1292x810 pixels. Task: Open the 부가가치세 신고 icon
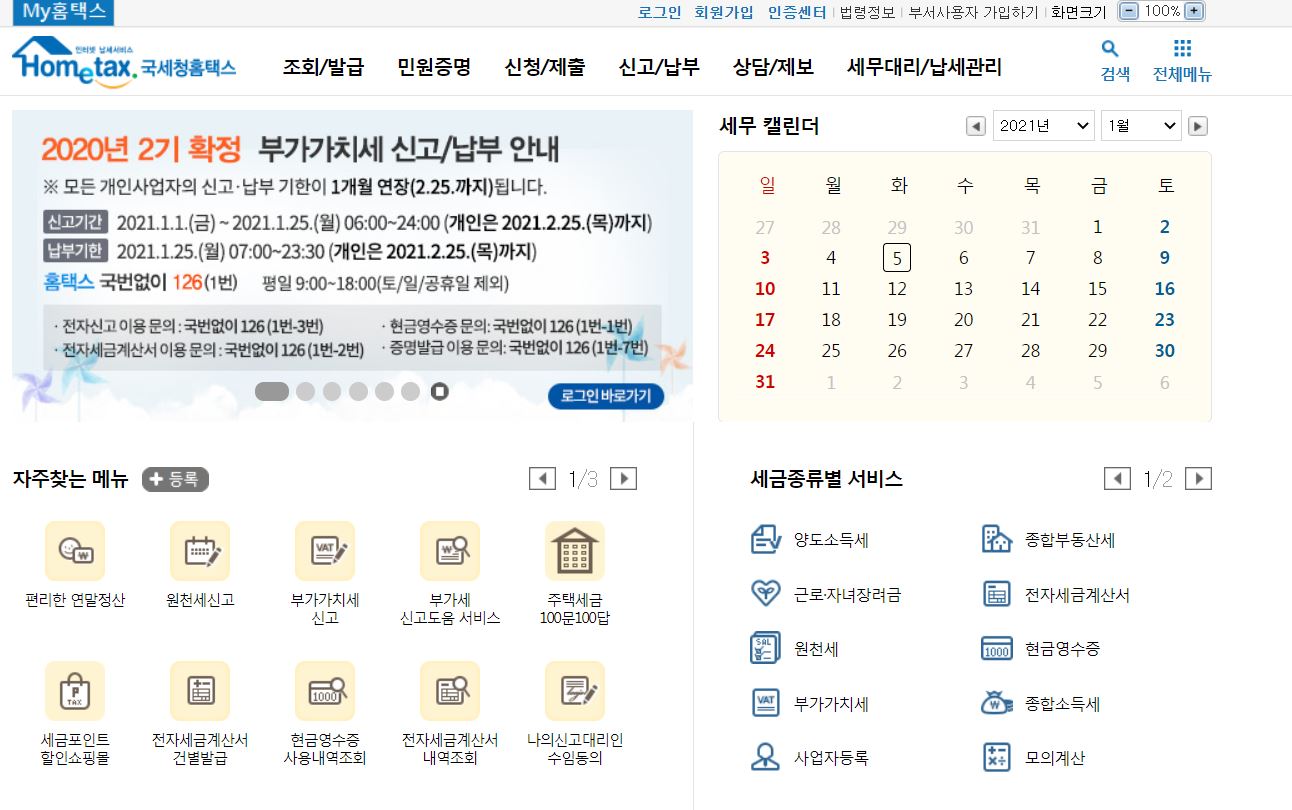coord(325,551)
